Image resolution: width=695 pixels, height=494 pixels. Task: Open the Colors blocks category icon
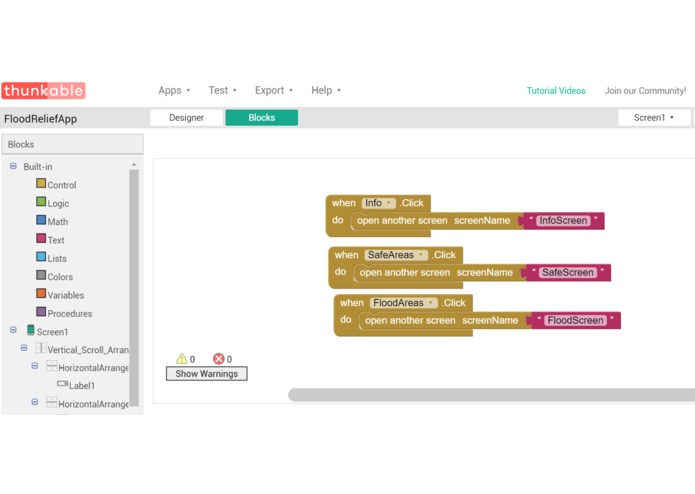(x=41, y=275)
